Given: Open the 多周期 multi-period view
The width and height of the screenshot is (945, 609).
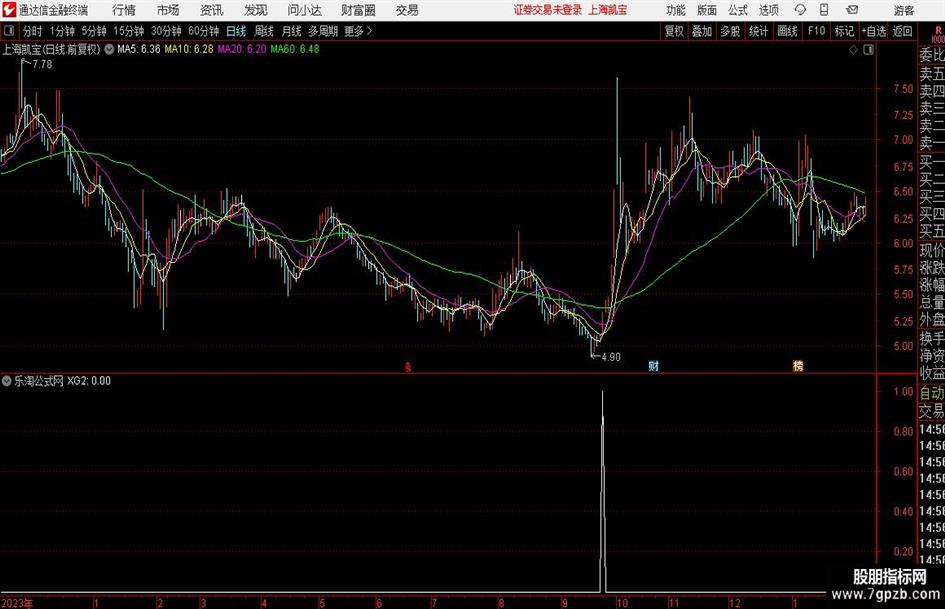Looking at the screenshot, I should click(x=323, y=31).
